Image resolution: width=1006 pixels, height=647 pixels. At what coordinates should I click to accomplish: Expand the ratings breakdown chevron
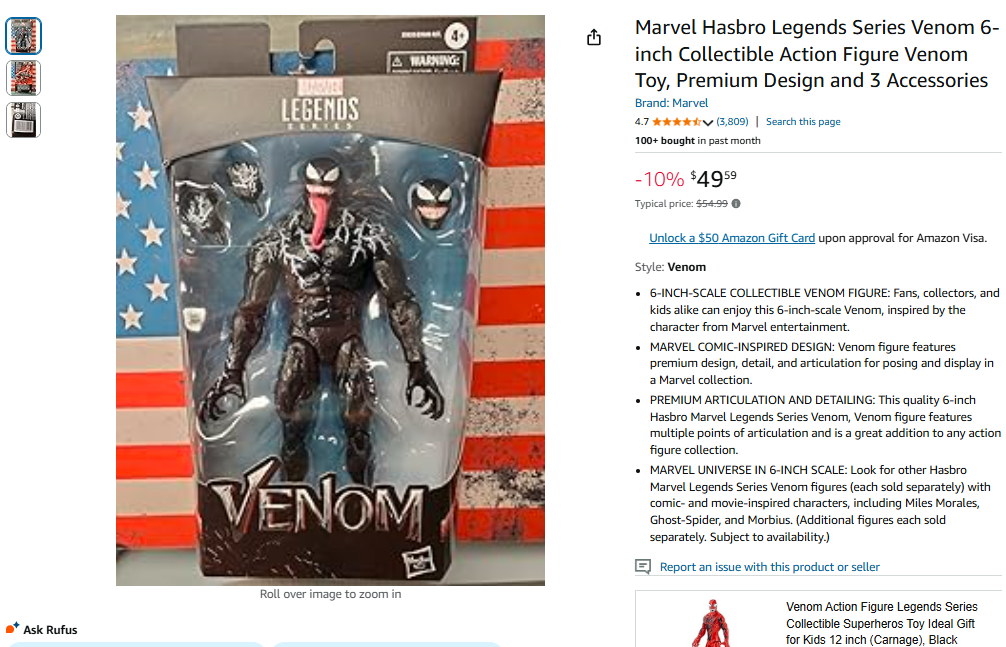(x=708, y=122)
